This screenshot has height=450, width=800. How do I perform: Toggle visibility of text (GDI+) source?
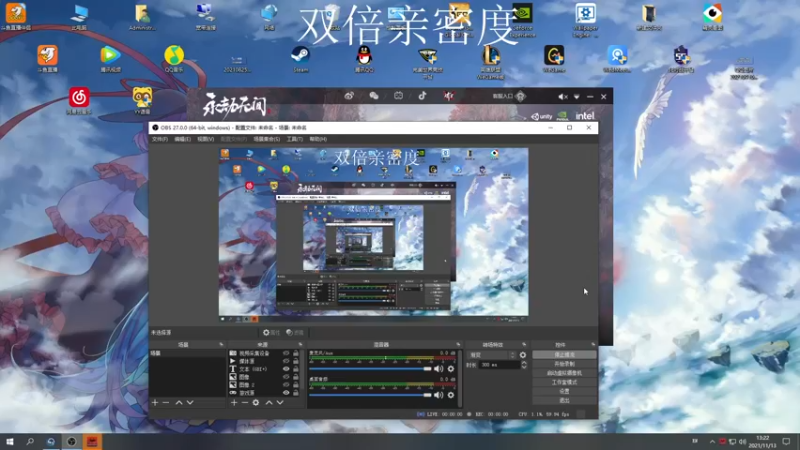click(x=286, y=369)
